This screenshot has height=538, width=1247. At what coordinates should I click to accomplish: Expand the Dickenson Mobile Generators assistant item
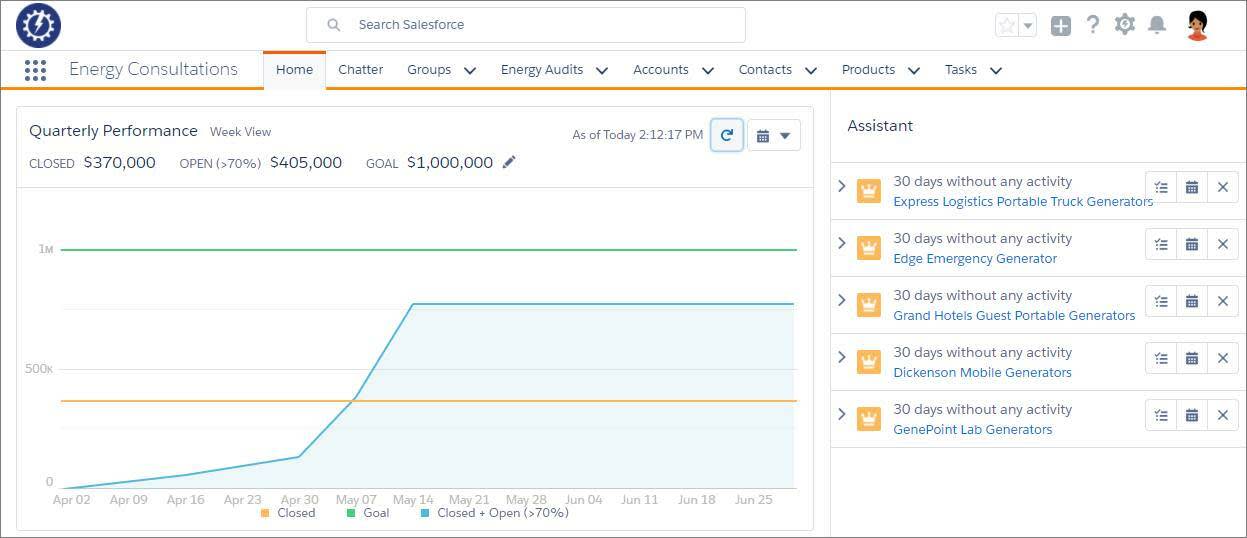(842, 357)
